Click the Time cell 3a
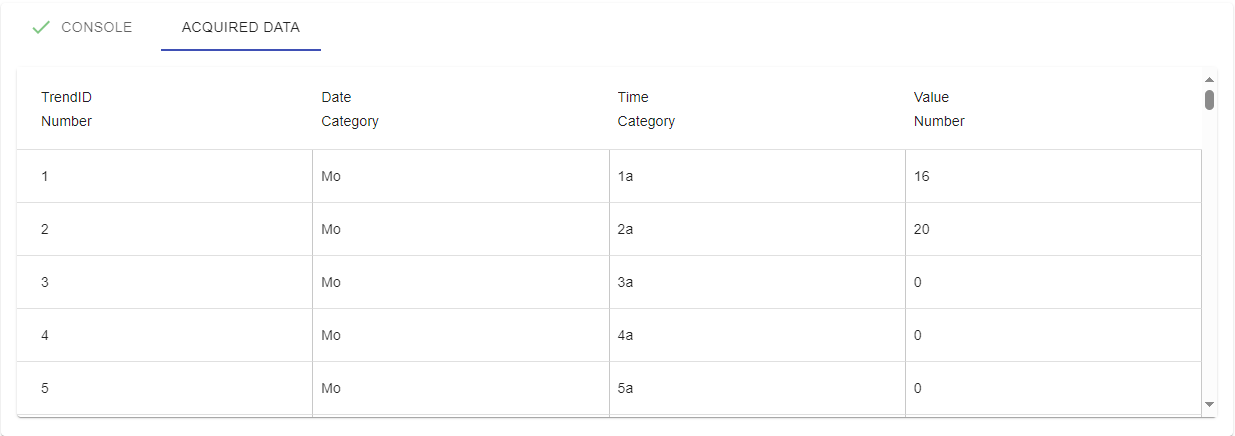The height and width of the screenshot is (436, 1235). (x=757, y=282)
